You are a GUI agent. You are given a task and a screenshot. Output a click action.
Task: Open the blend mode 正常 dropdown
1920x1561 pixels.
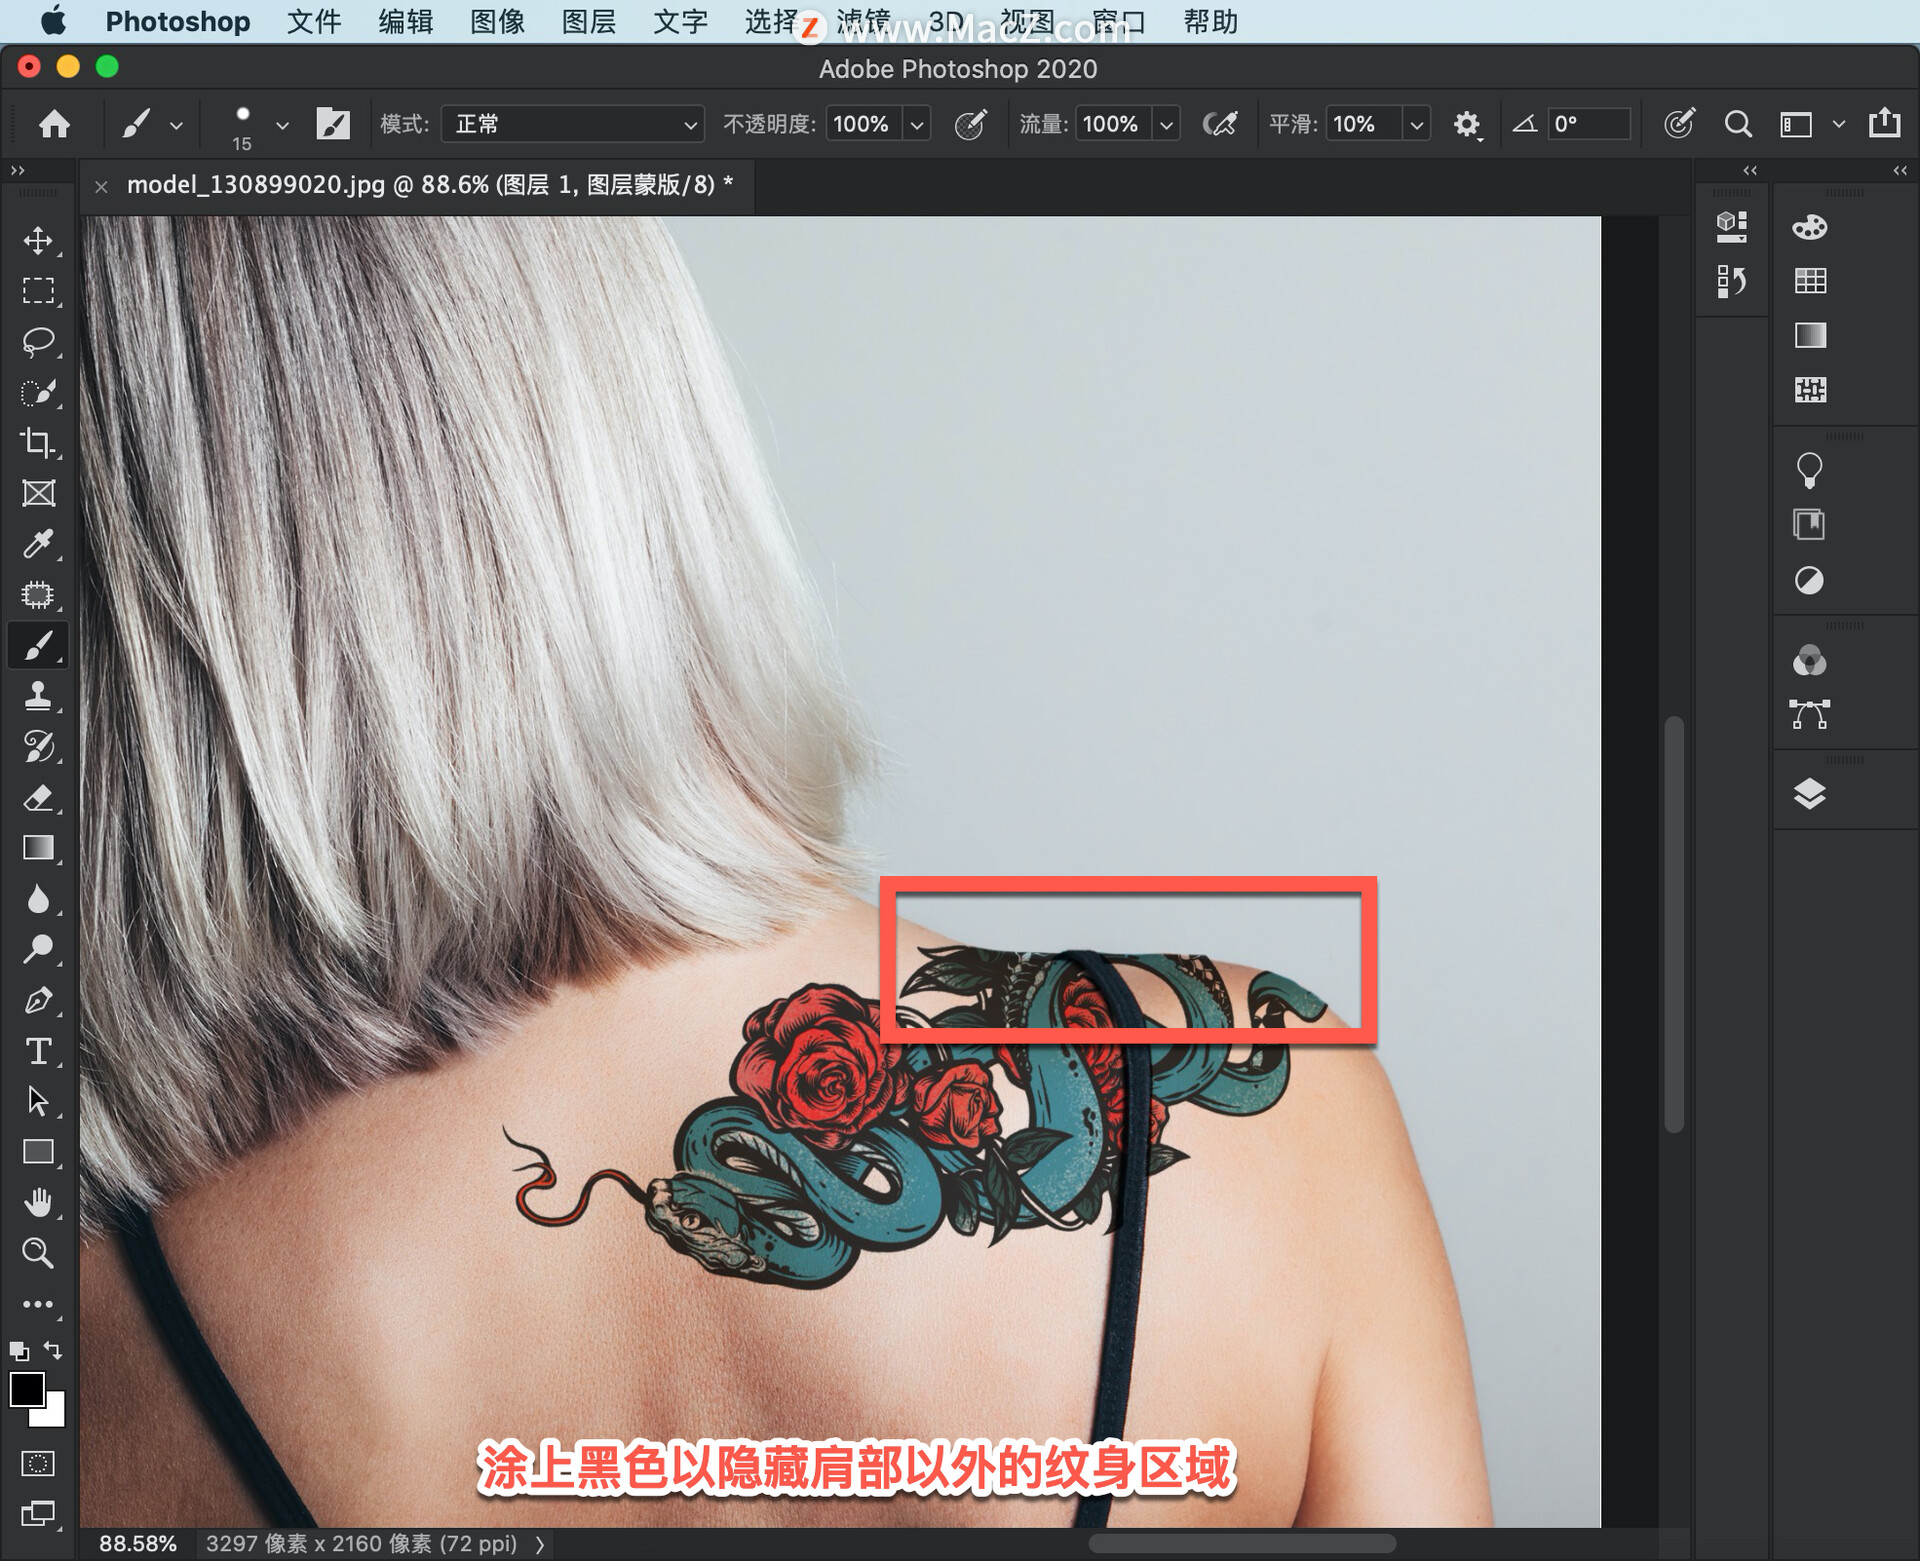pyautogui.click(x=572, y=124)
